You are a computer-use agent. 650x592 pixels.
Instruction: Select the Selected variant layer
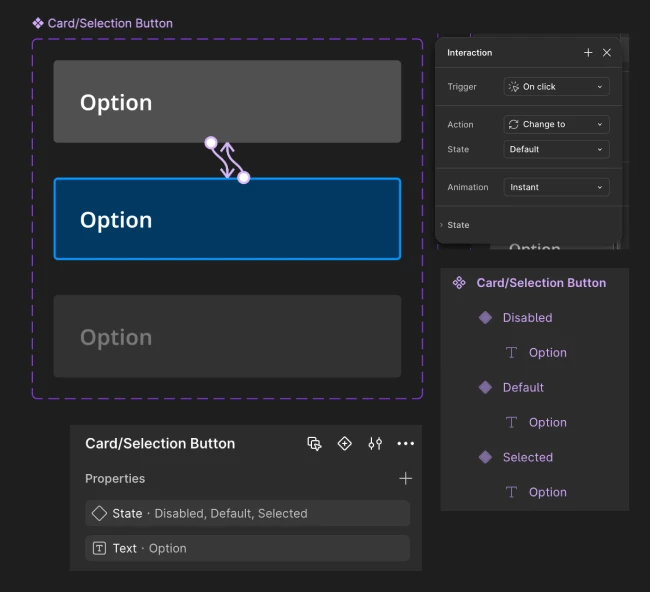528,457
